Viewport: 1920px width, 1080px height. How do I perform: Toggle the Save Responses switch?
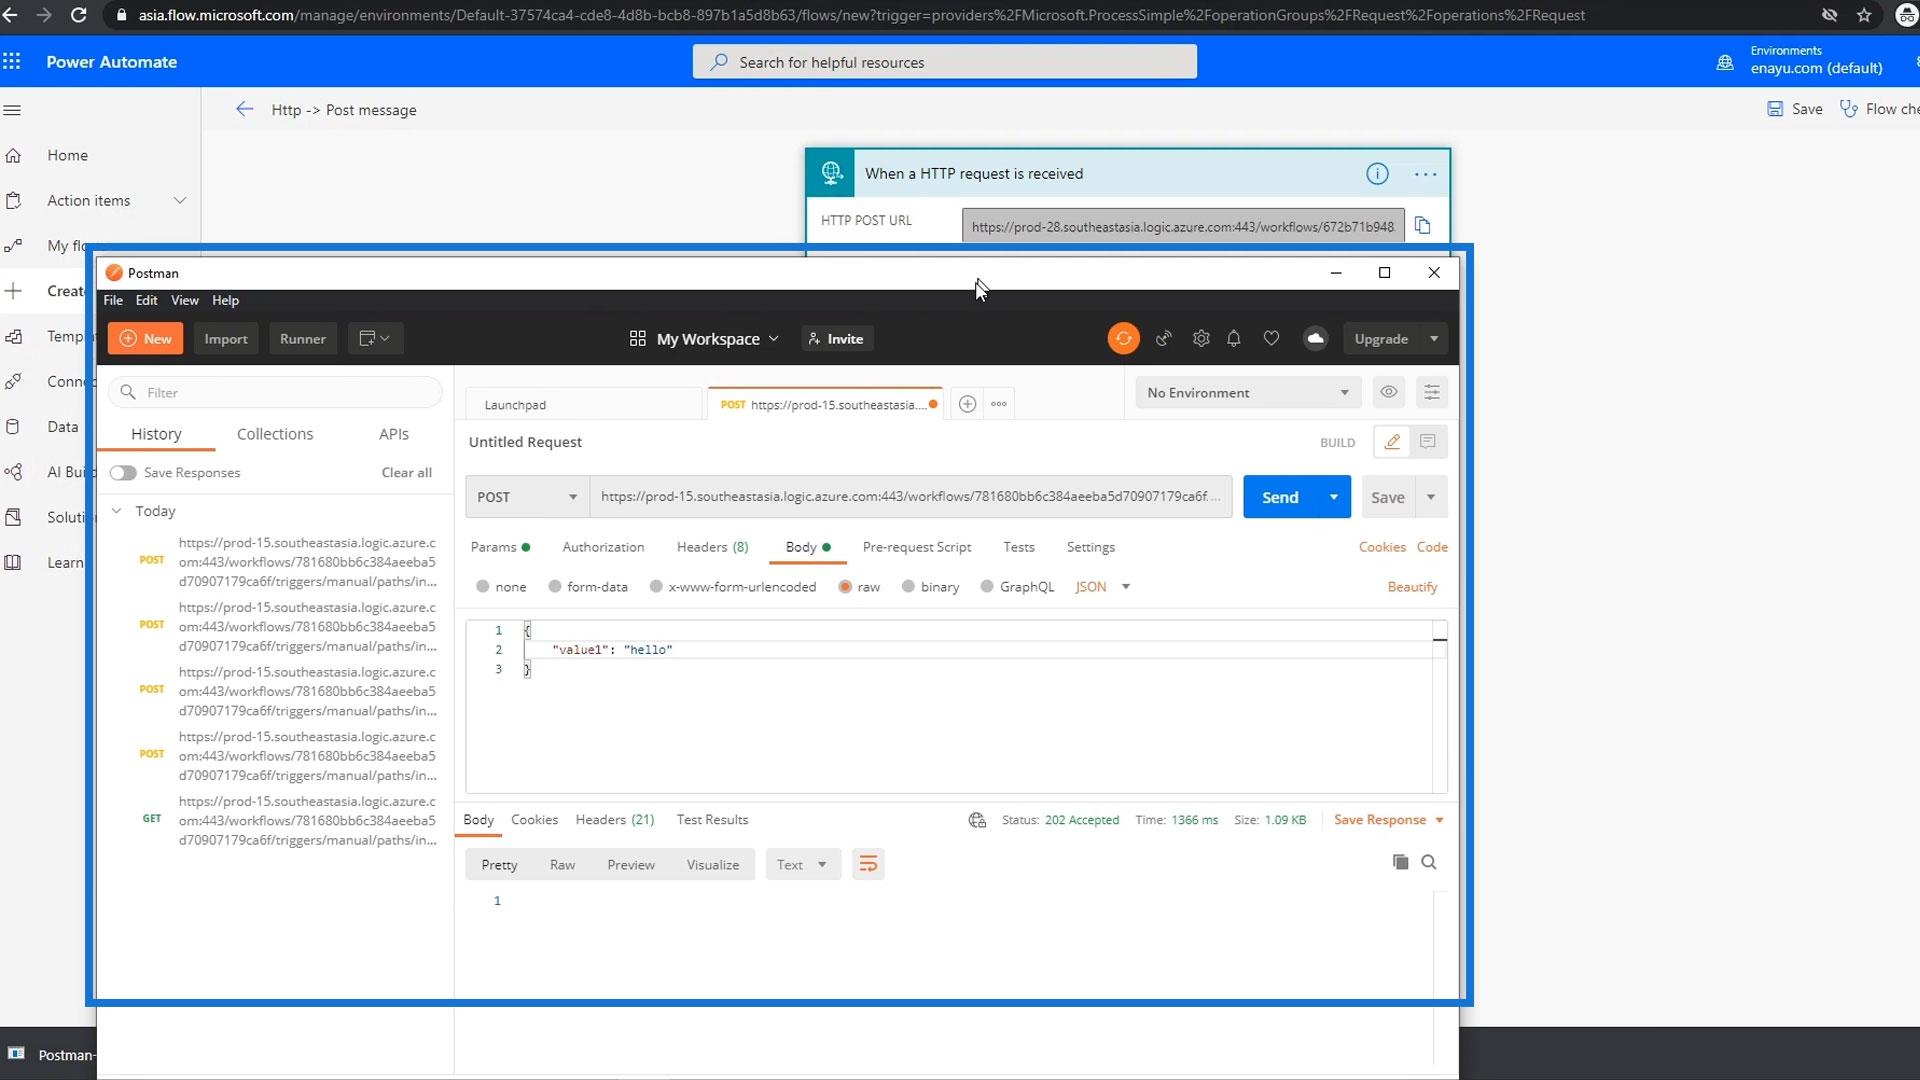click(x=123, y=473)
